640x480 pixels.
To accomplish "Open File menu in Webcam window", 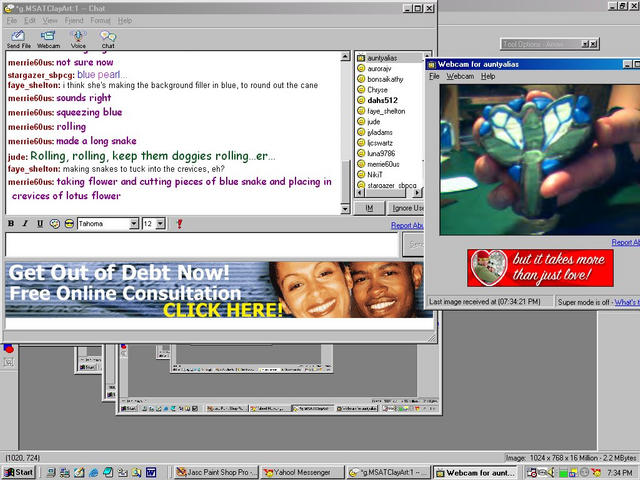I will point(434,76).
